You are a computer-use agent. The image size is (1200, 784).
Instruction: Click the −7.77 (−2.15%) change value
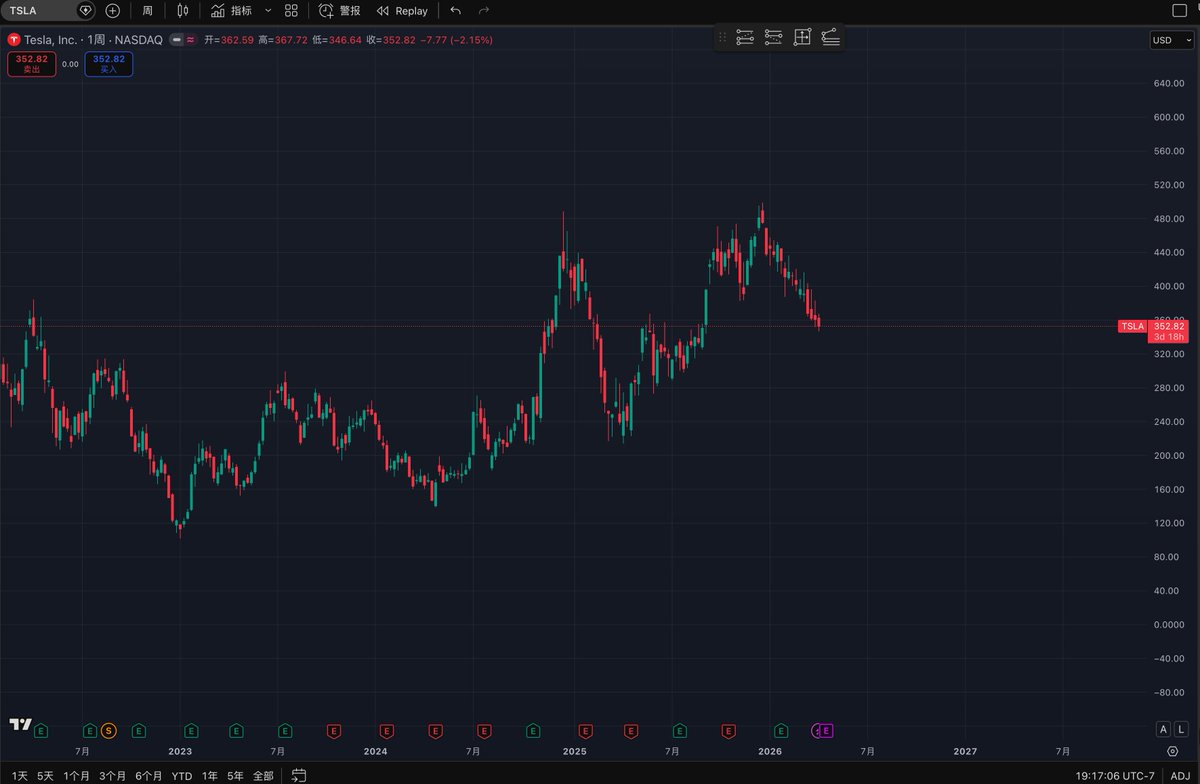(x=457, y=39)
